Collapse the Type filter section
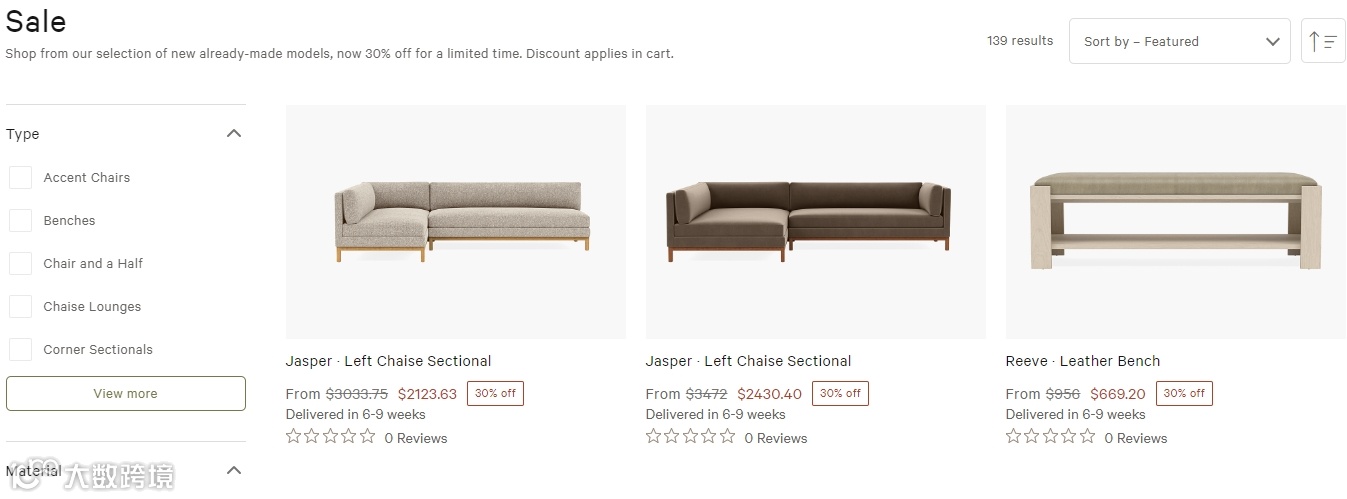1347x499 pixels. (x=234, y=133)
